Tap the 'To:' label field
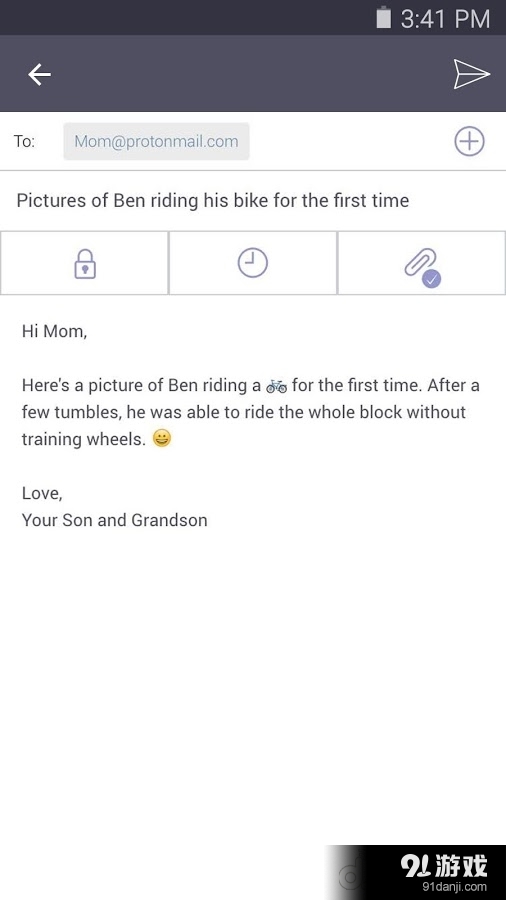Viewport: 506px width, 900px height. tap(25, 141)
